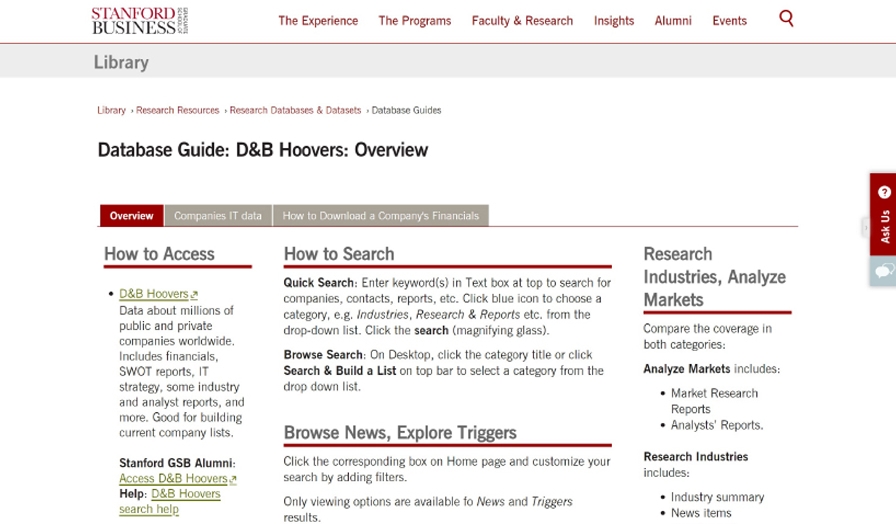This screenshot has width=896, height=524.
Task: Click the Ask Us question mark icon
Action: (884, 192)
